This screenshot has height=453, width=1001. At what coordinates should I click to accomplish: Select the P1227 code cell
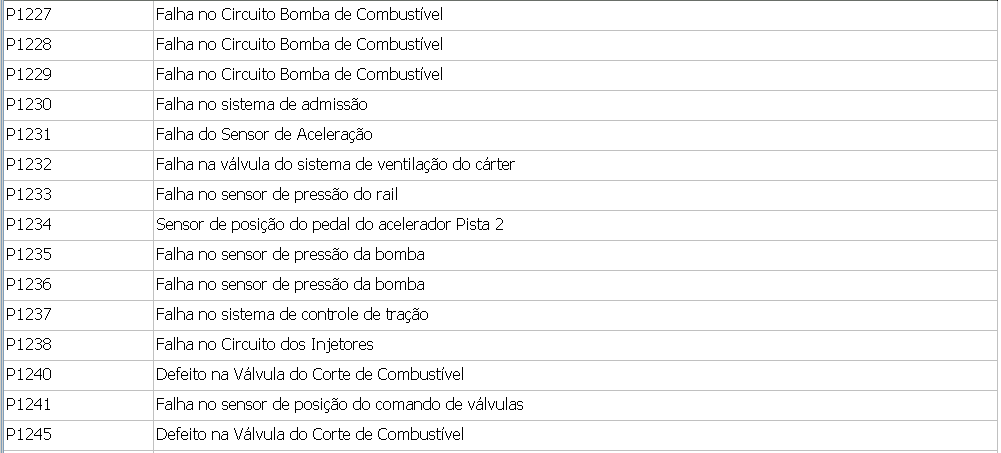29,15
